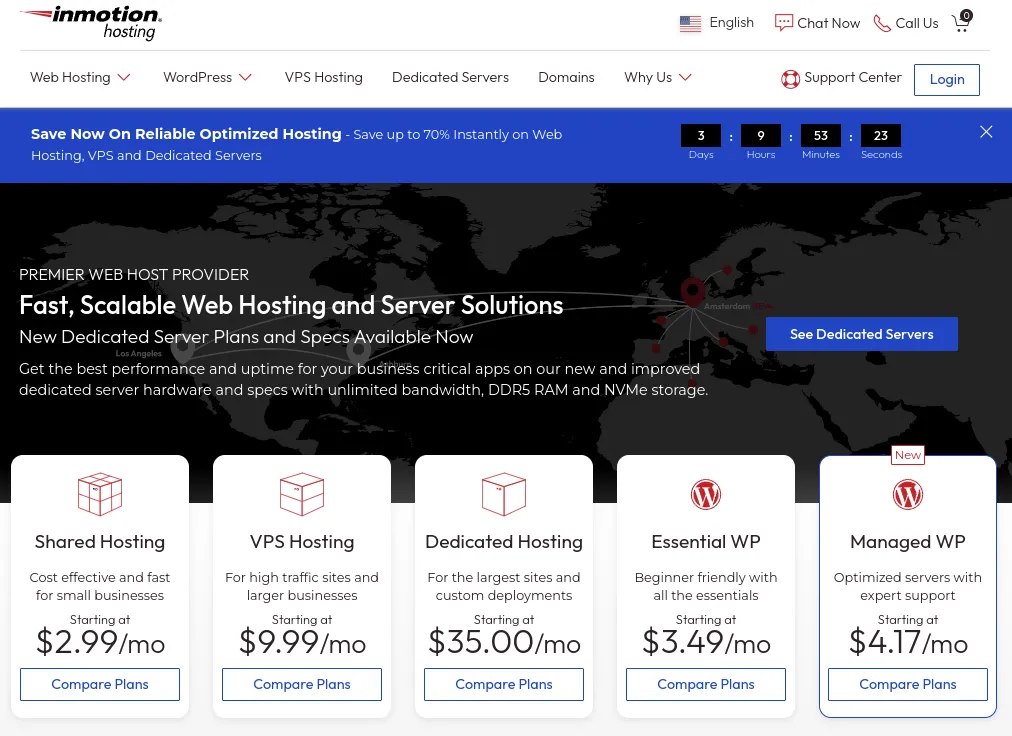This screenshot has height=736, width=1012.
Task: Open the Support Center link
Action: pos(853,77)
